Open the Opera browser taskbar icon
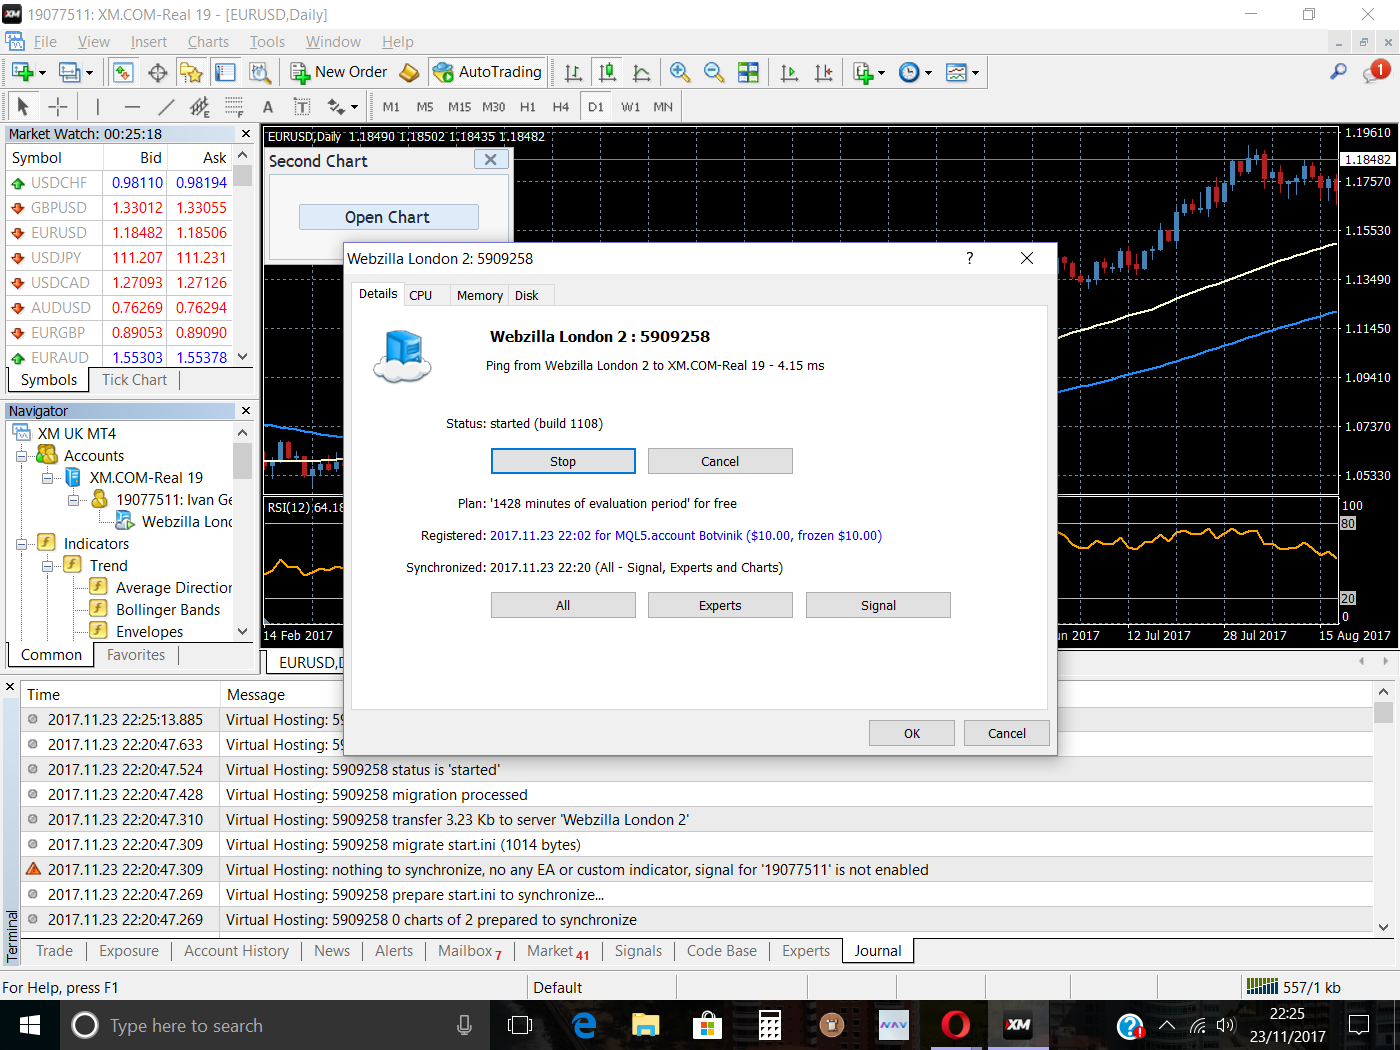The height and width of the screenshot is (1050, 1400). pyautogui.click(x=955, y=1025)
